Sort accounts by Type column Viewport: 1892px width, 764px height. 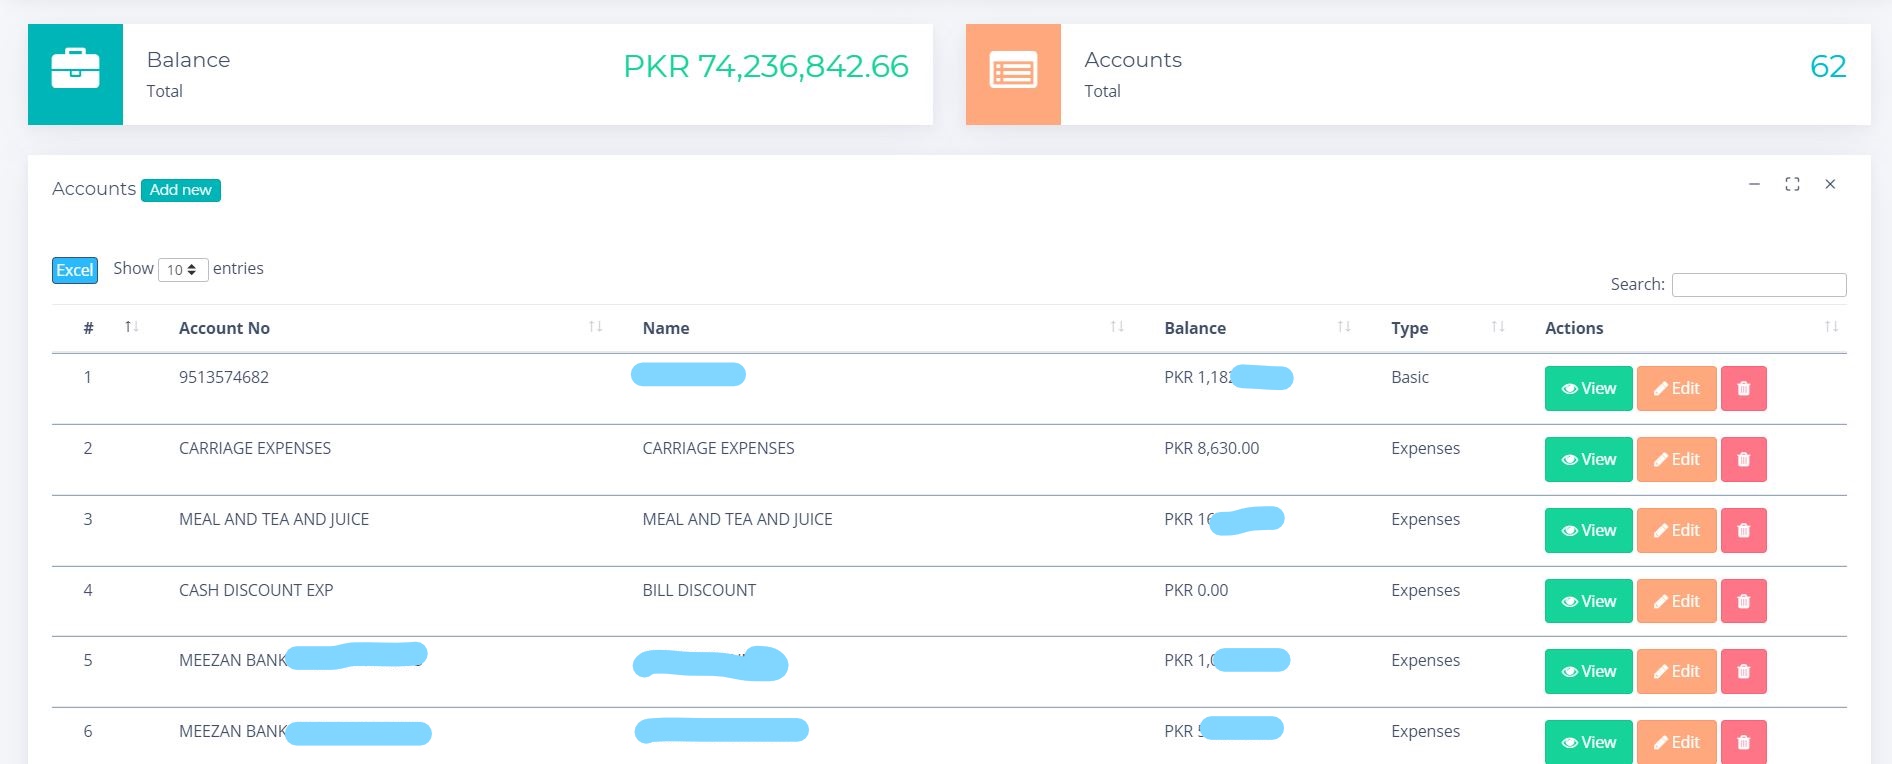(x=1409, y=328)
